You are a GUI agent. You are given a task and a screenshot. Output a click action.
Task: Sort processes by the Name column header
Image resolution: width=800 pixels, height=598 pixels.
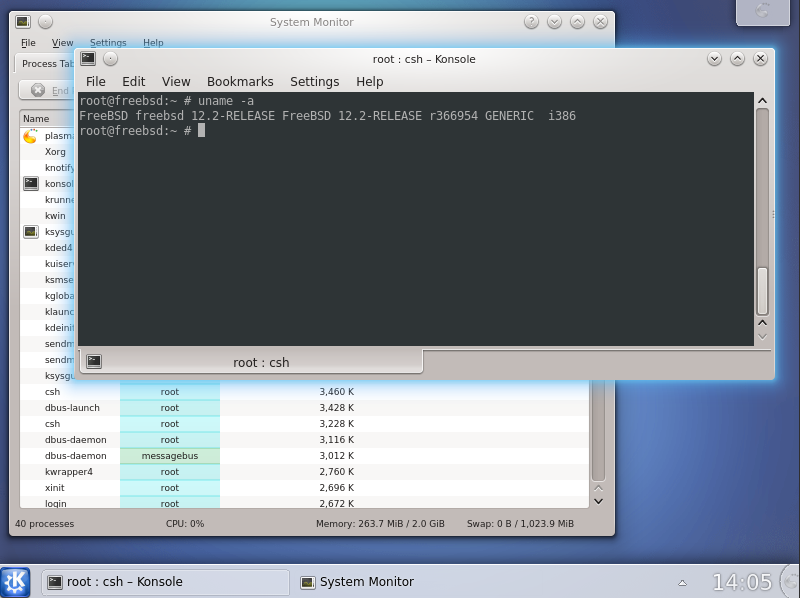pos(47,118)
